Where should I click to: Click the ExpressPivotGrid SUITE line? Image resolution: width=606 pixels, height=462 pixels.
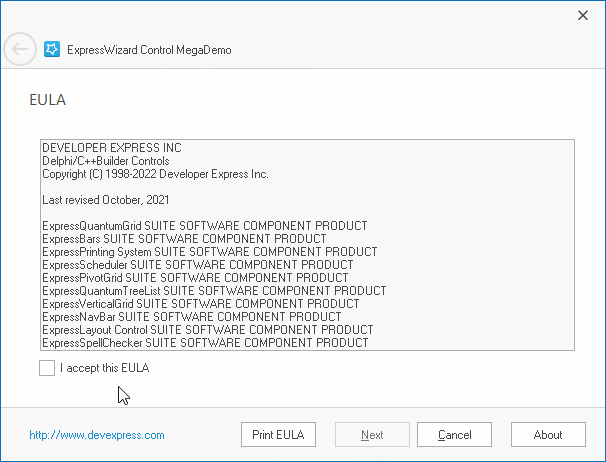195,278
